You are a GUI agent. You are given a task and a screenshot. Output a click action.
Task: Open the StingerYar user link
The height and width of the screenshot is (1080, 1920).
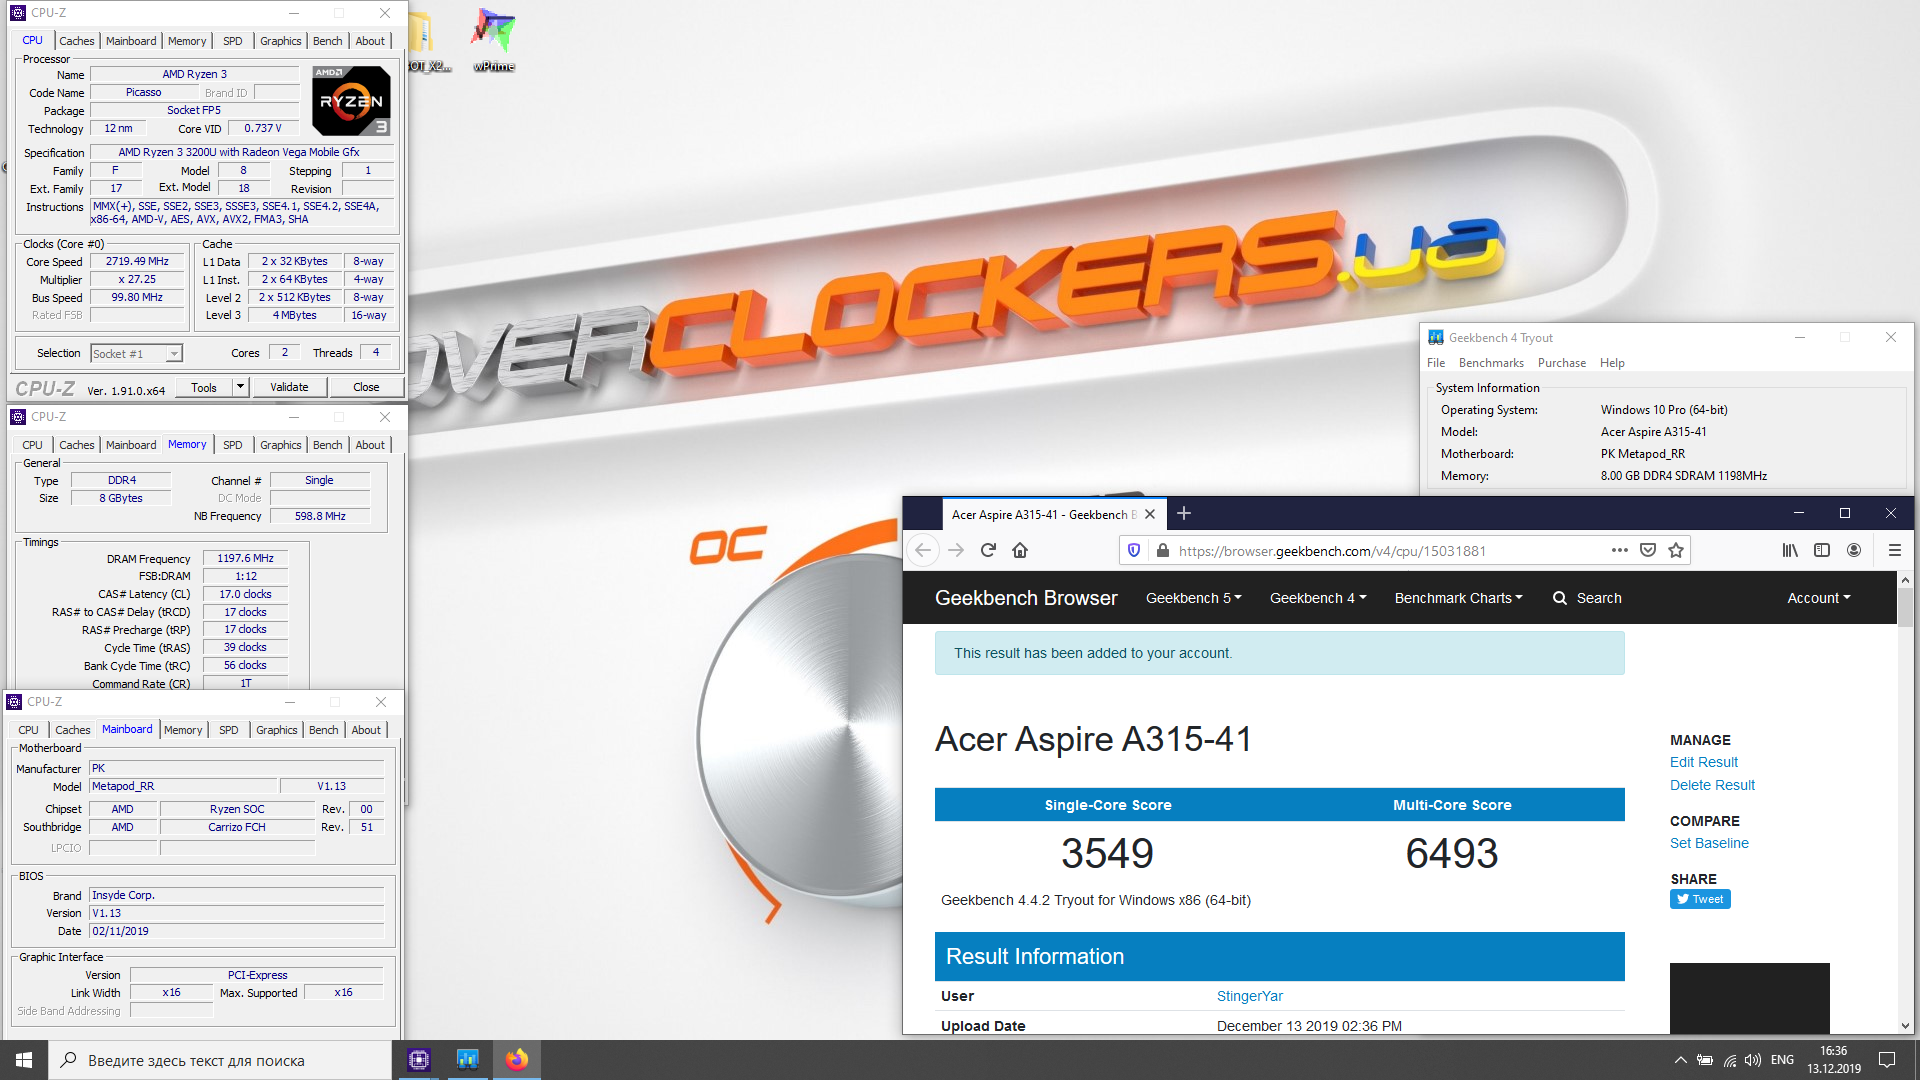tap(1249, 996)
